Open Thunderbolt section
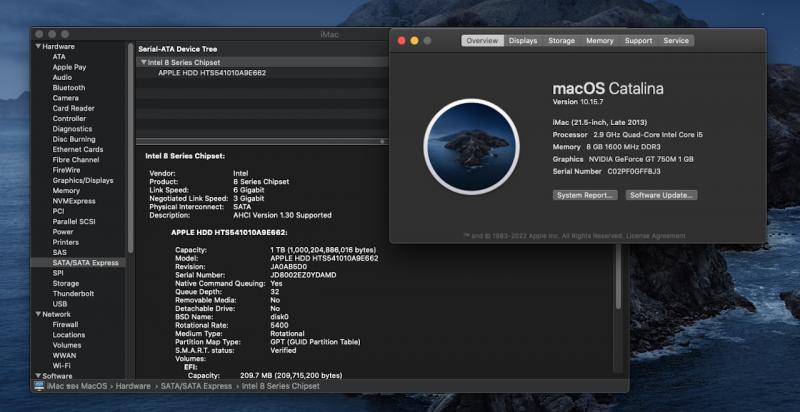This screenshot has height=412, width=800. [73, 294]
